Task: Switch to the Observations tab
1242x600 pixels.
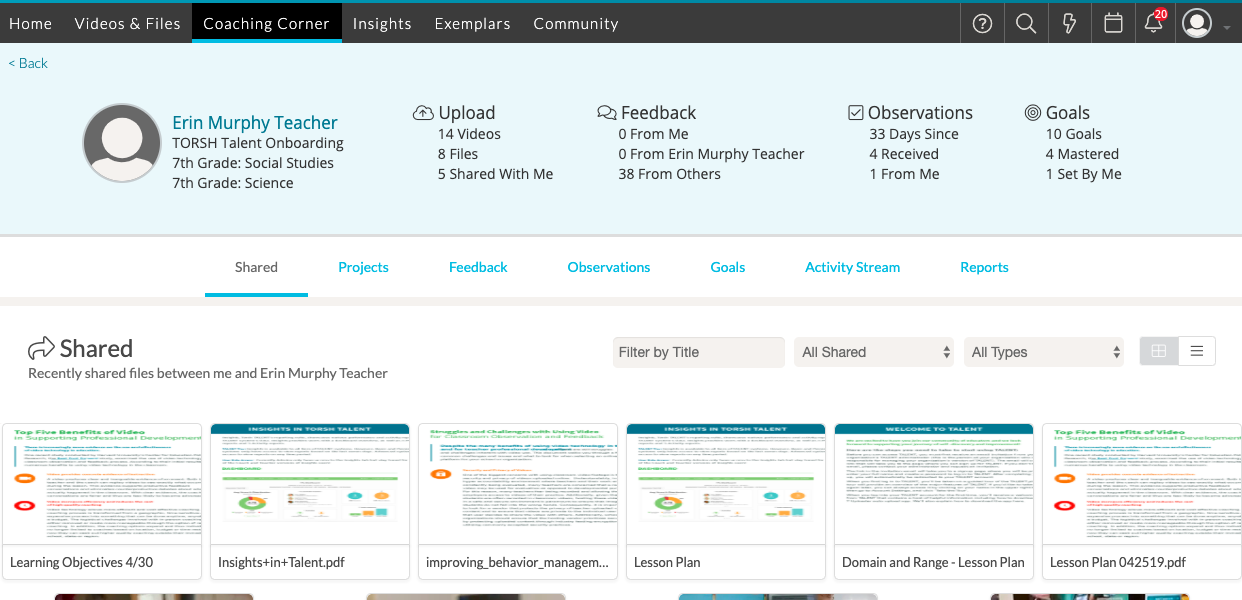Action: (608, 267)
